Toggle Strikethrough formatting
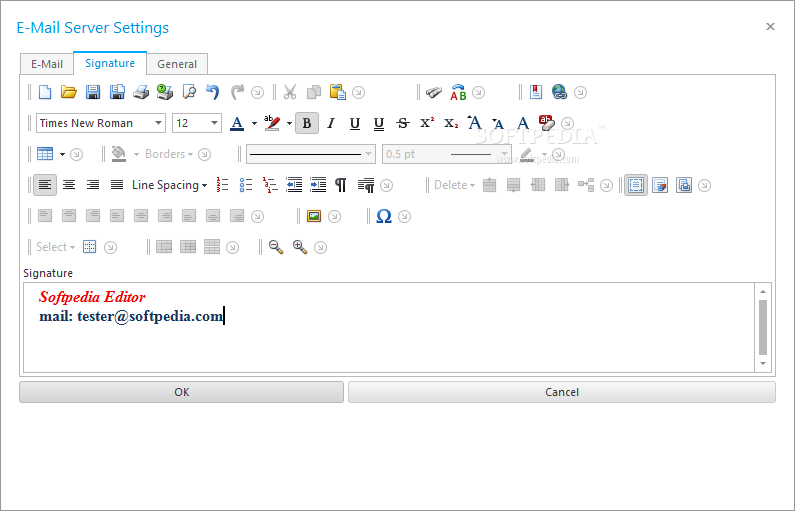 point(403,123)
